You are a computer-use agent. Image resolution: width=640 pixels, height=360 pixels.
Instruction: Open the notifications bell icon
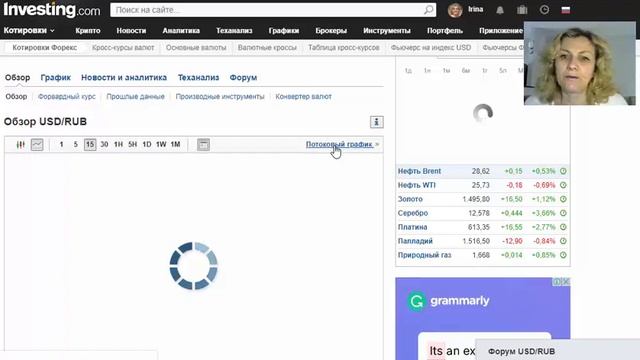[x=500, y=10]
